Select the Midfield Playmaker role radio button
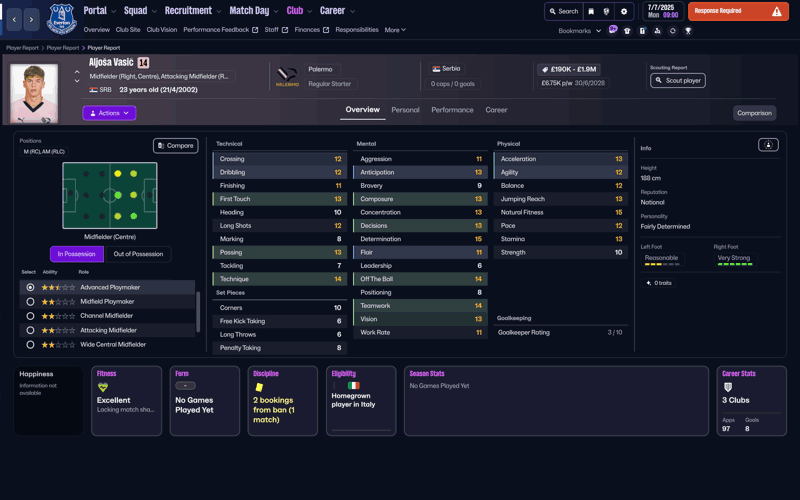 (30, 301)
